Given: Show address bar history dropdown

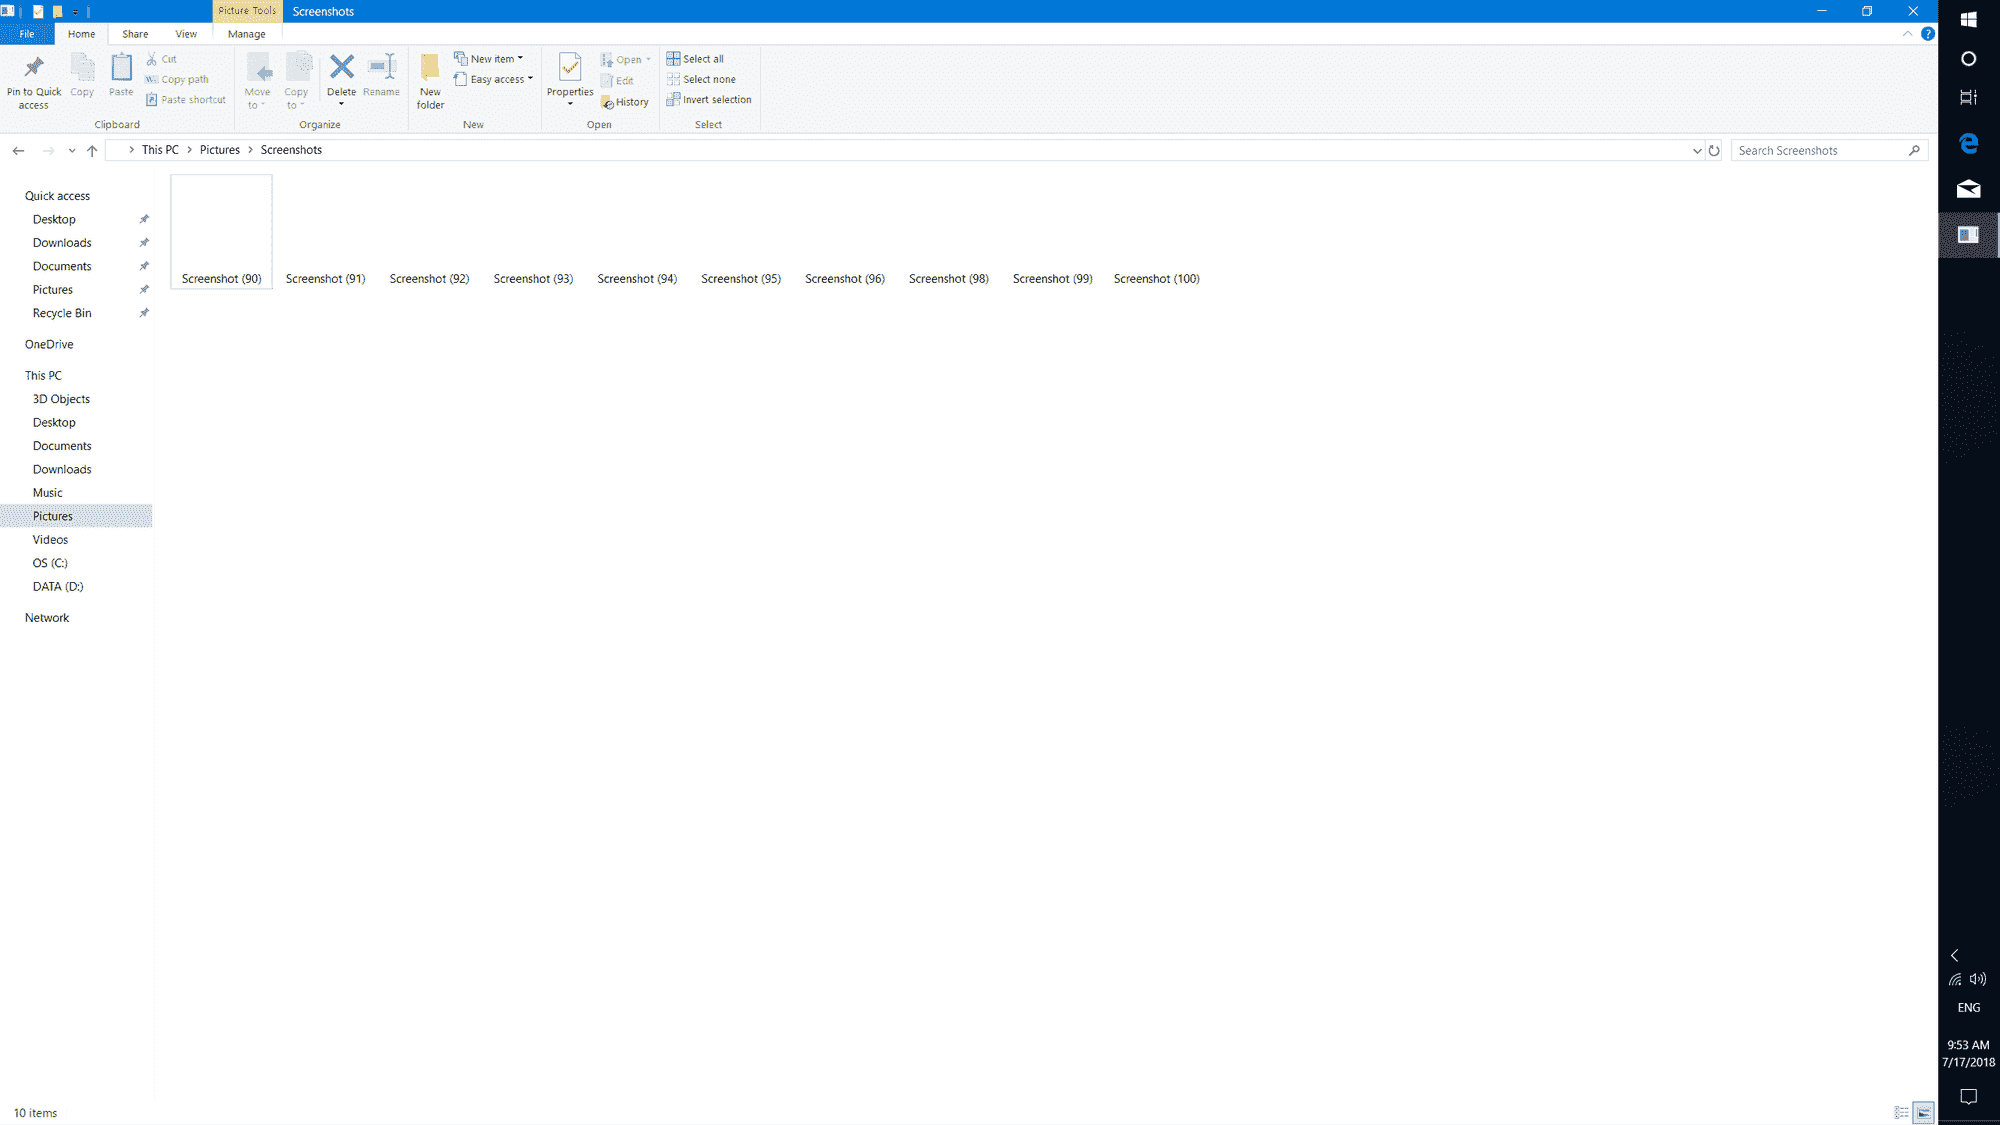Looking at the screenshot, I should (x=1697, y=150).
